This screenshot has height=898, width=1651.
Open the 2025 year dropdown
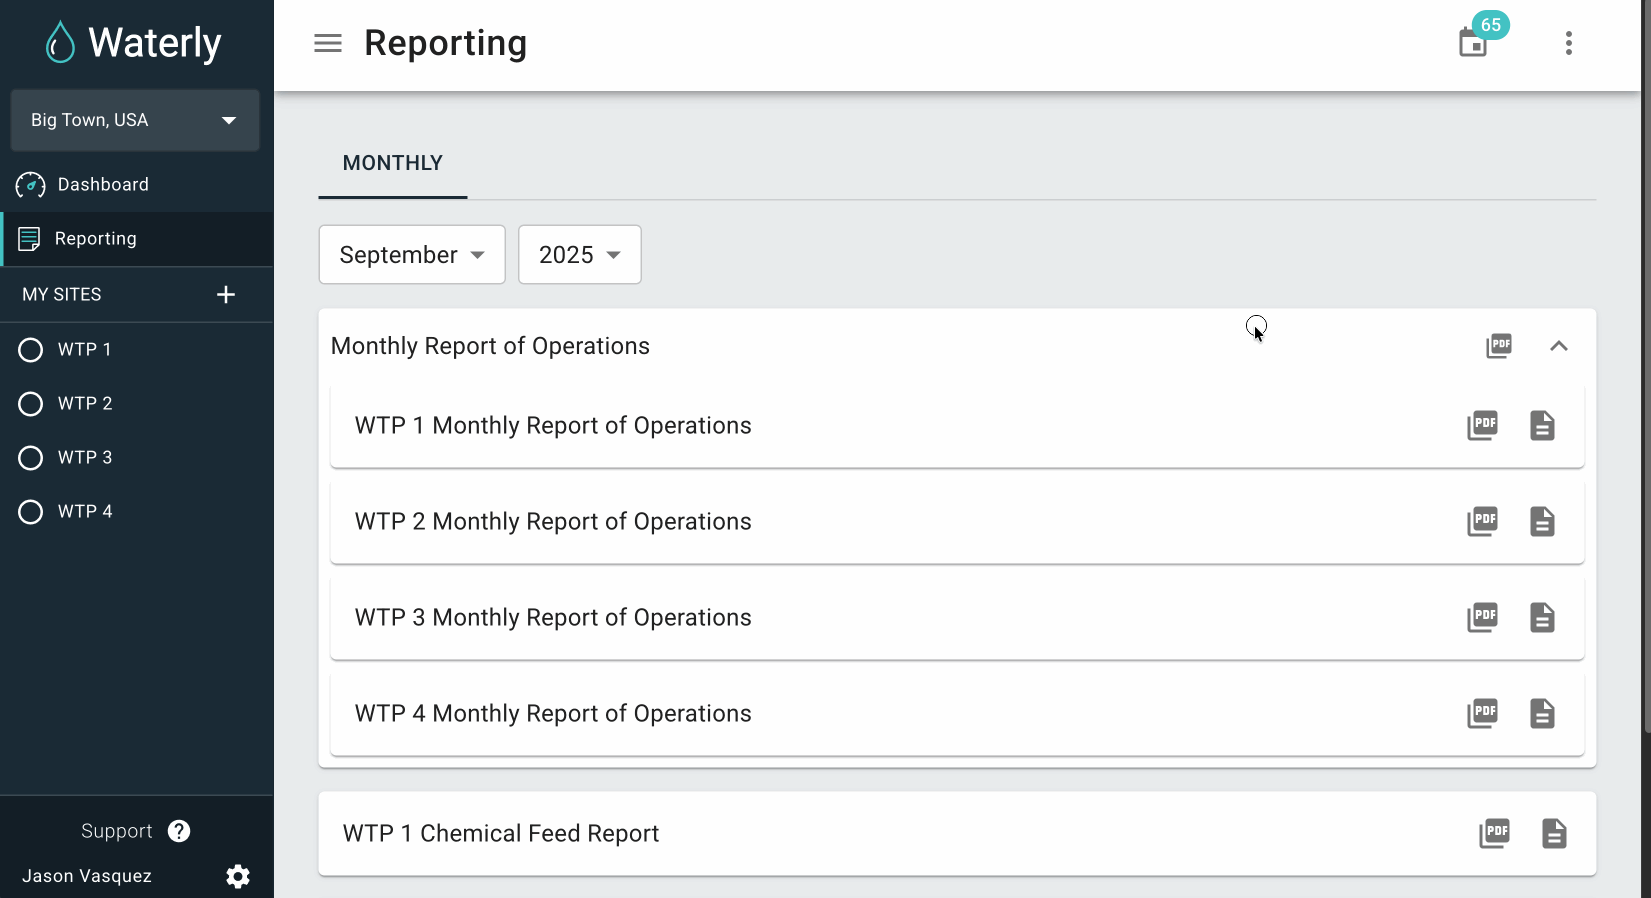tap(579, 255)
